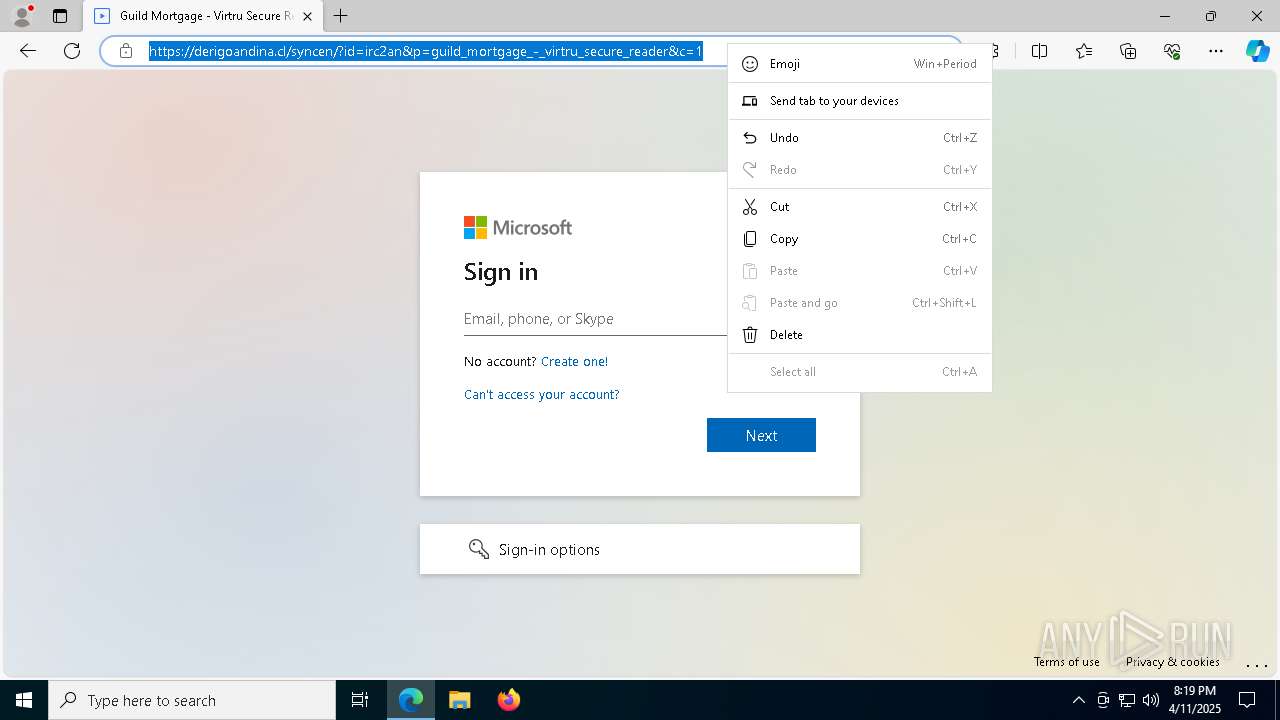Click the Terms of use link
This screenshot has height=720, width=1280.
click(x=1066, y=662)
